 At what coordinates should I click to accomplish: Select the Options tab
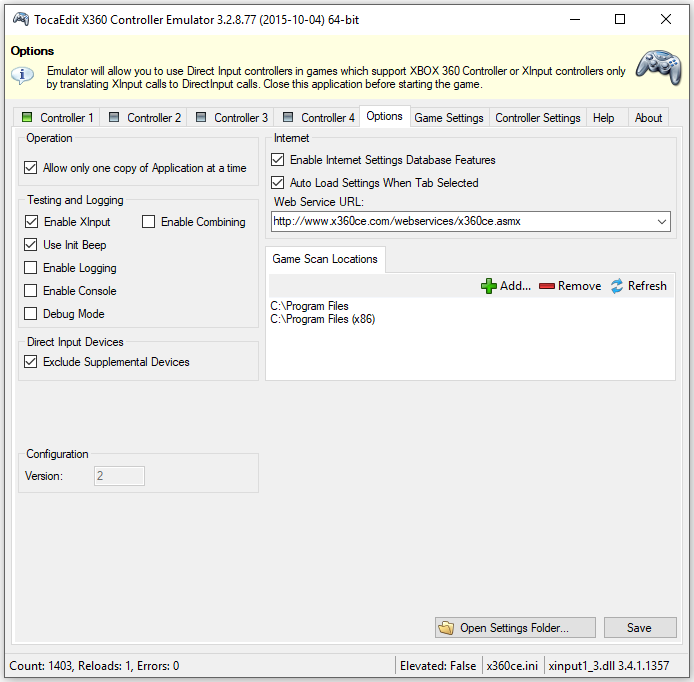[385, 116]
